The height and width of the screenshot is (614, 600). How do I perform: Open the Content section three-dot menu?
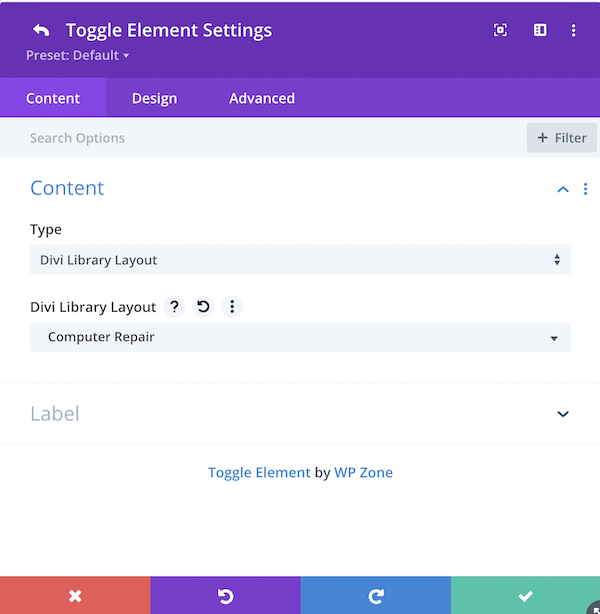point(586,189)
